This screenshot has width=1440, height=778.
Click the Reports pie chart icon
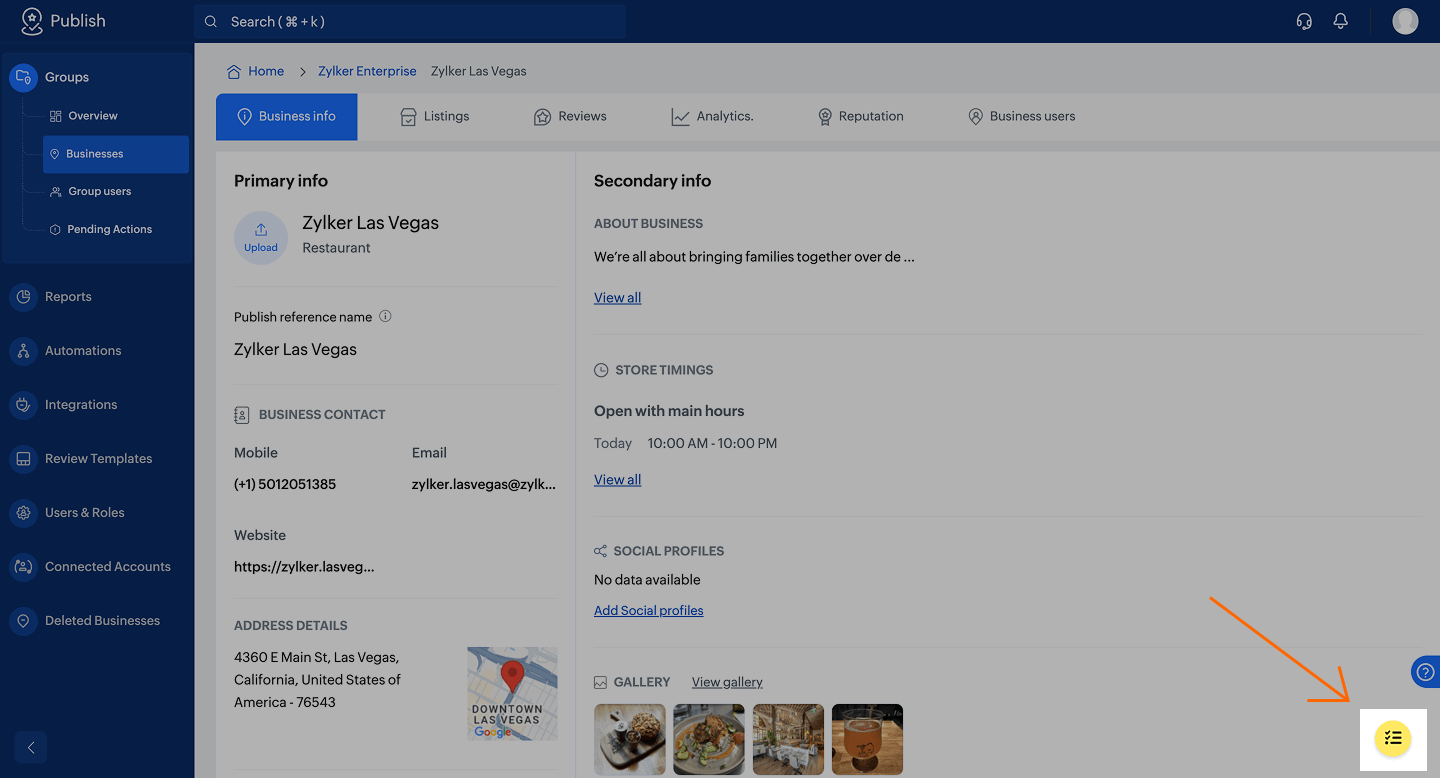pyautogui.click(x=23, y=297)
